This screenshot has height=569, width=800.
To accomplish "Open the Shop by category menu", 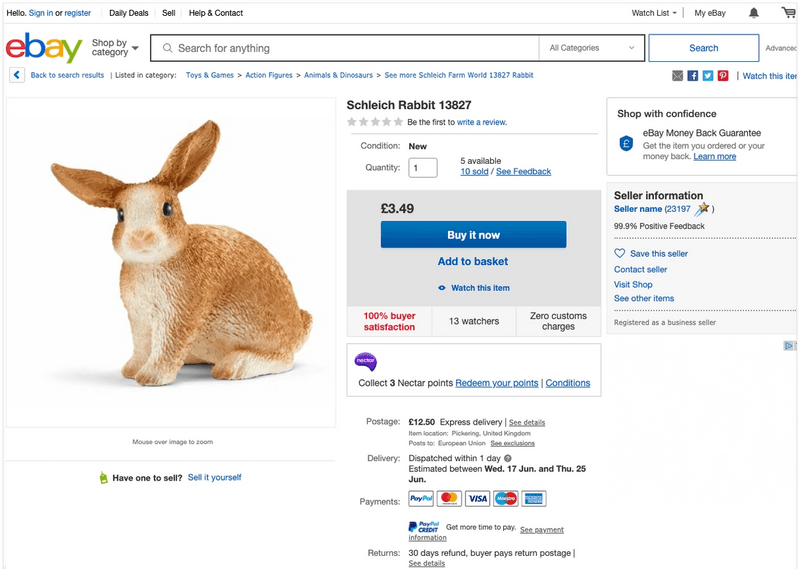I will click(x=114, y=48).
